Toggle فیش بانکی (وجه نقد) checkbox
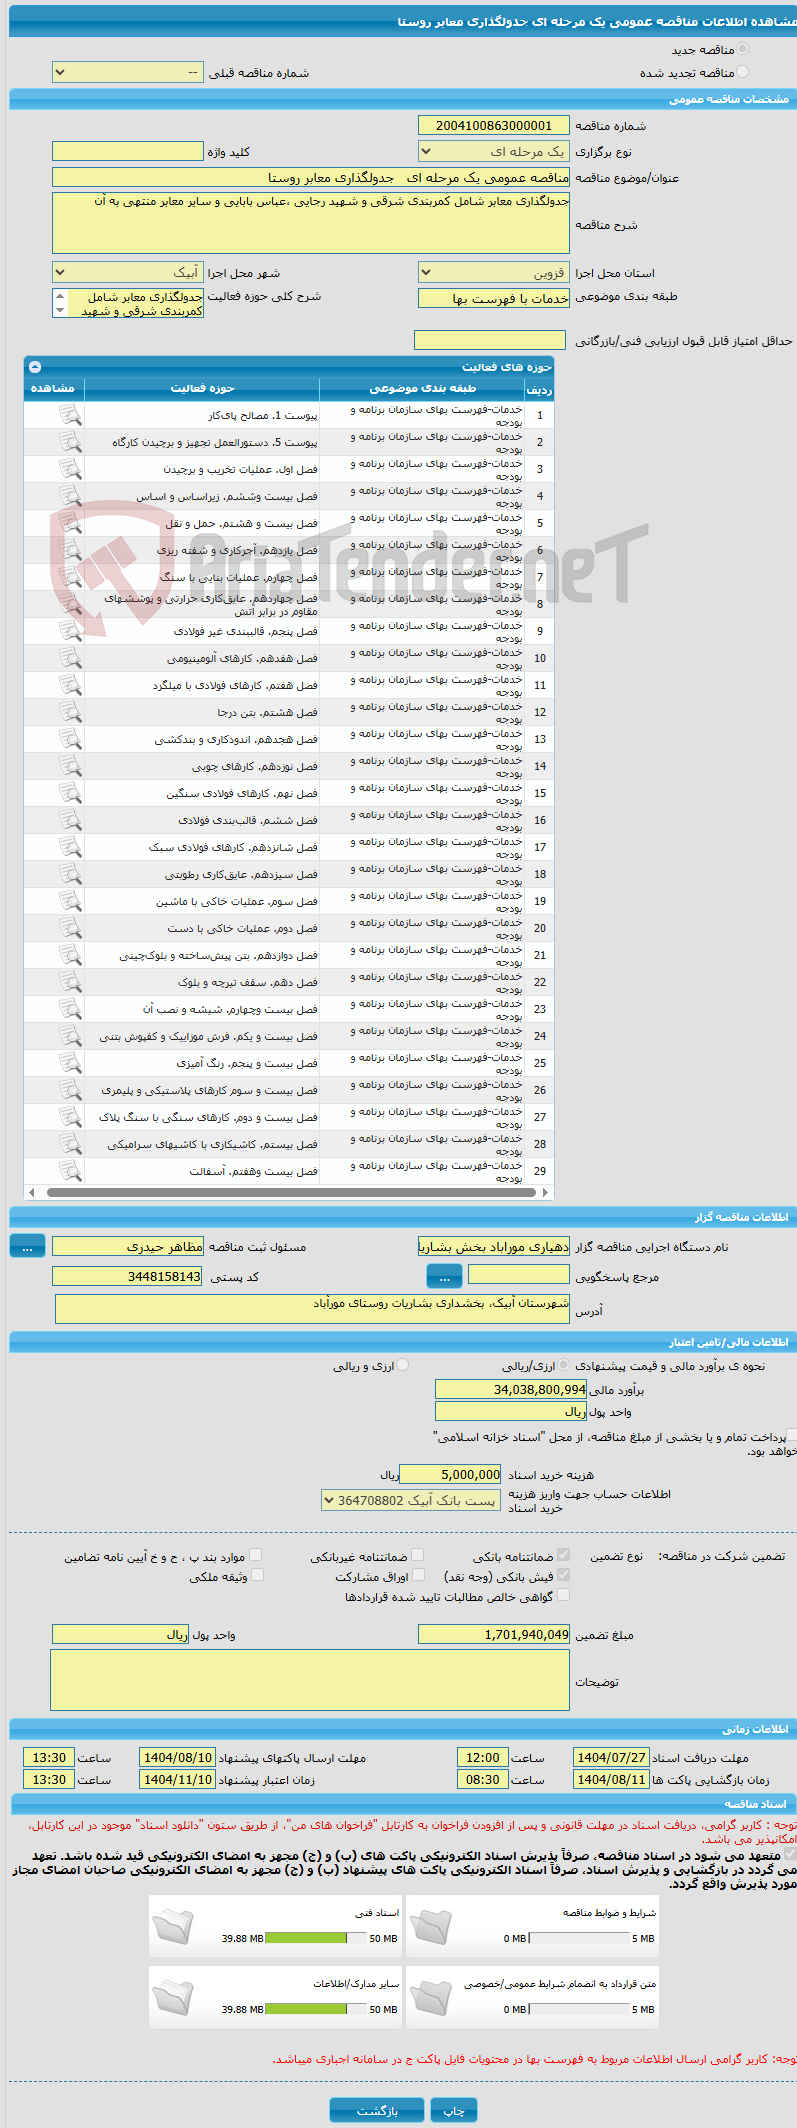797x2128 pixels. (564, 1575)
